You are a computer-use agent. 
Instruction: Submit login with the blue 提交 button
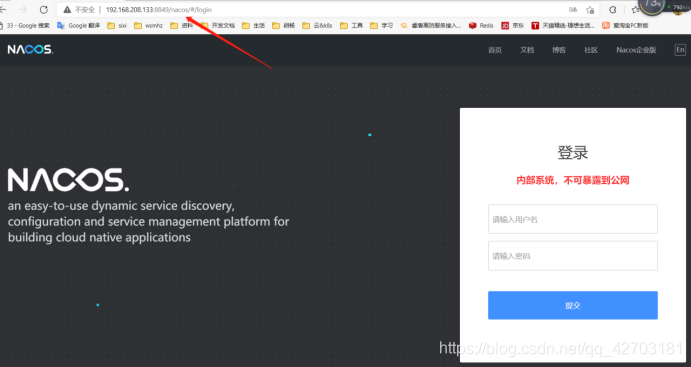coord(573,305)
